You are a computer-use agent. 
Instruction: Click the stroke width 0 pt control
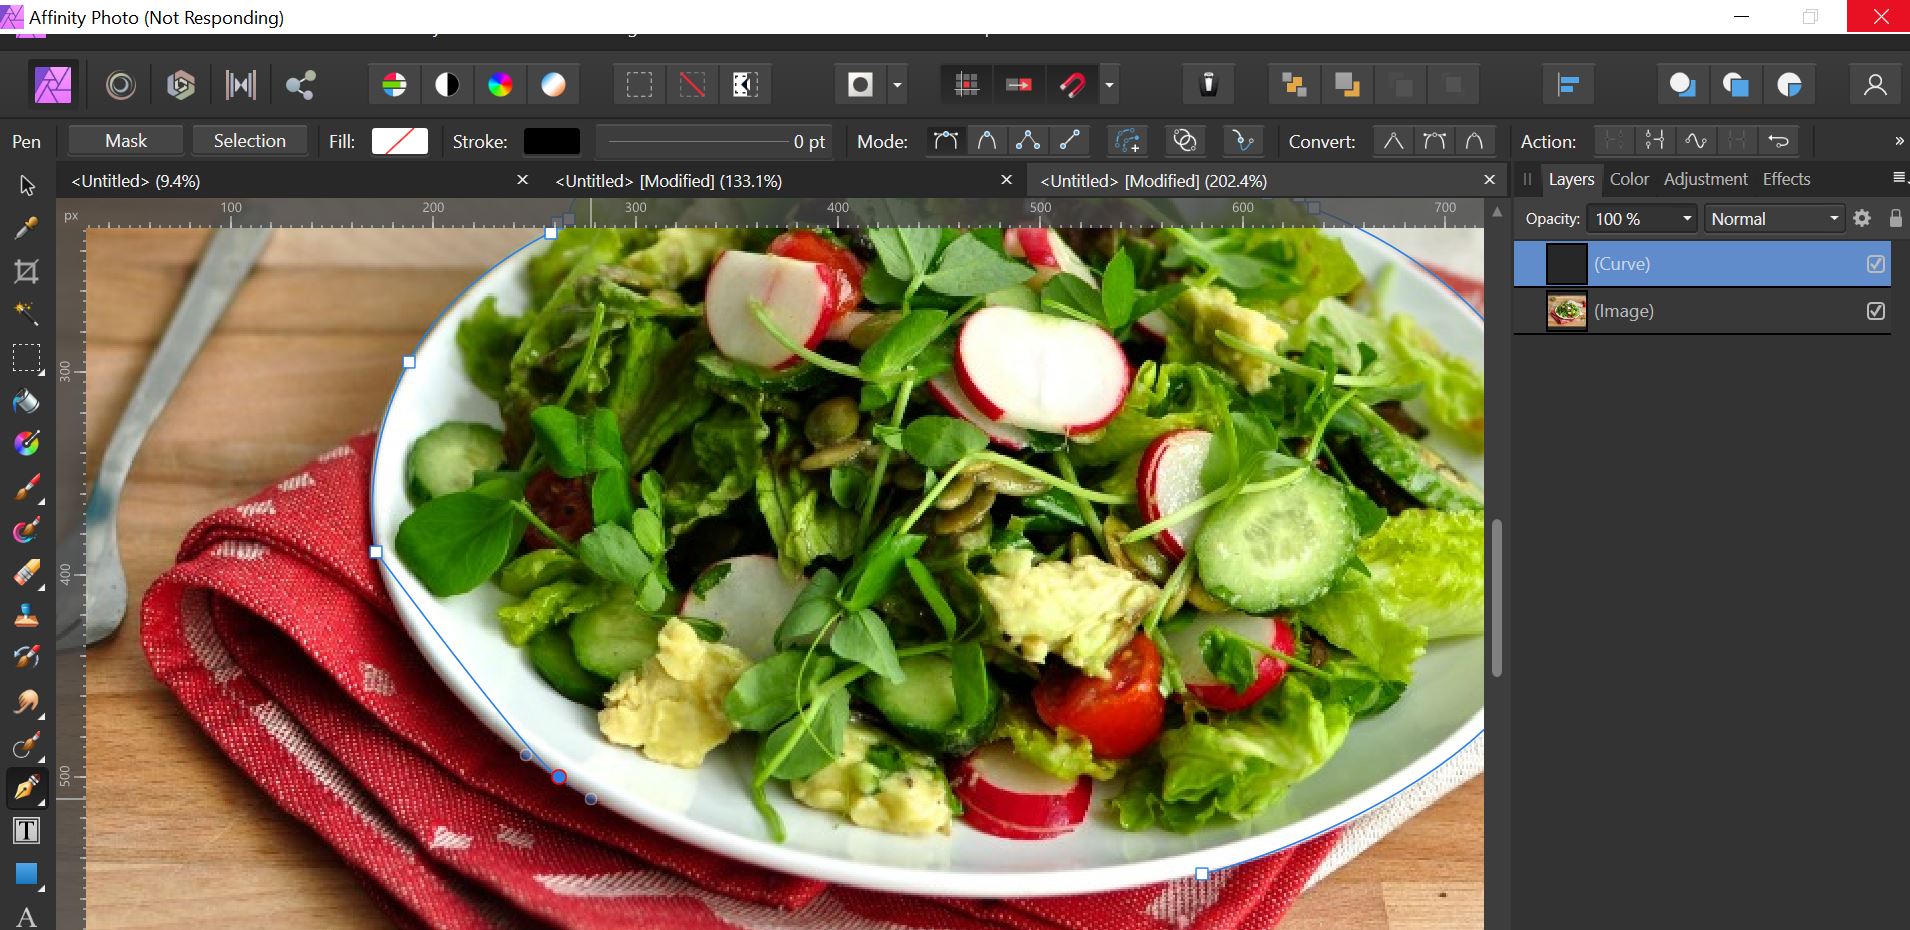tap(714, 141)
